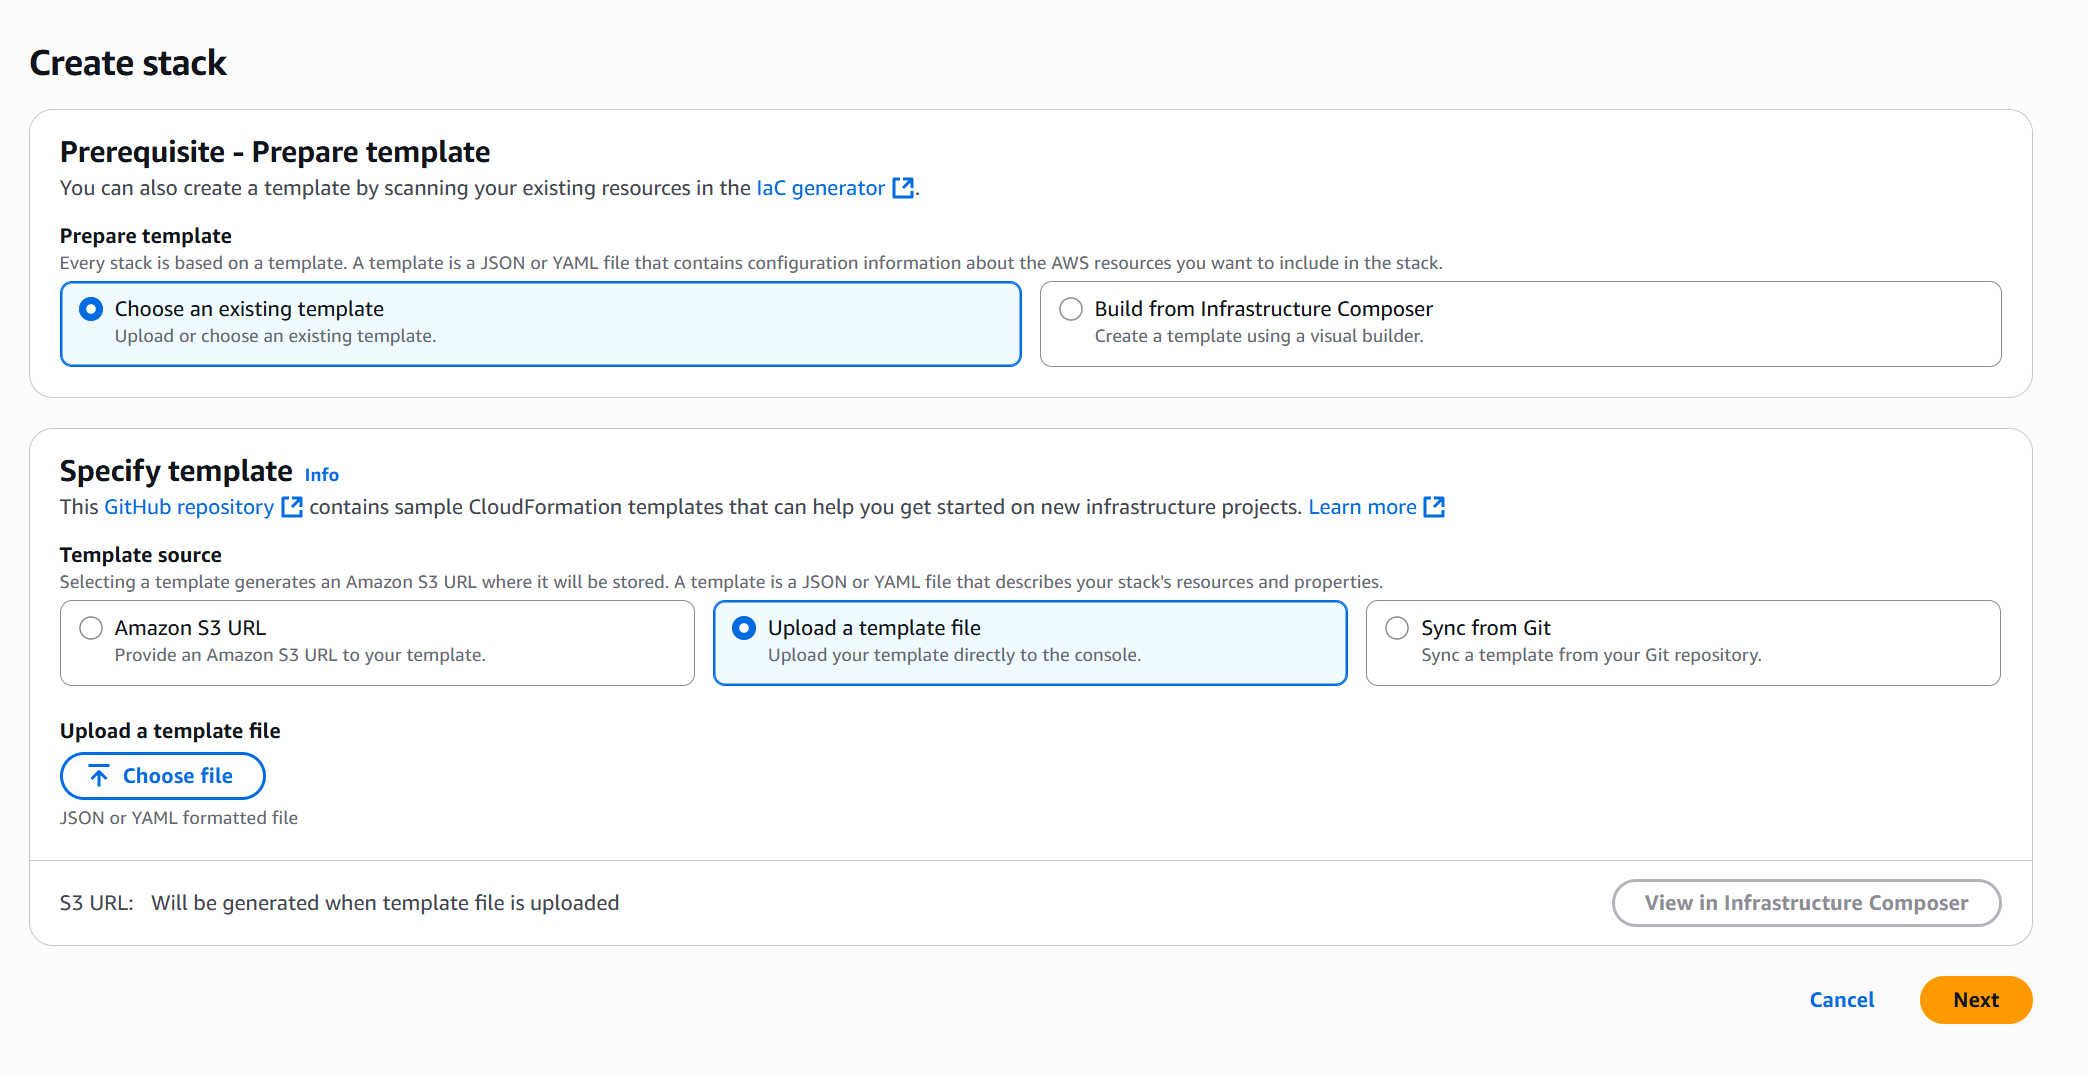This screenshot has width=2088, height=1078.
Task: Click the external link icon beside GitHub repository
Action: (x=292, y=507)
